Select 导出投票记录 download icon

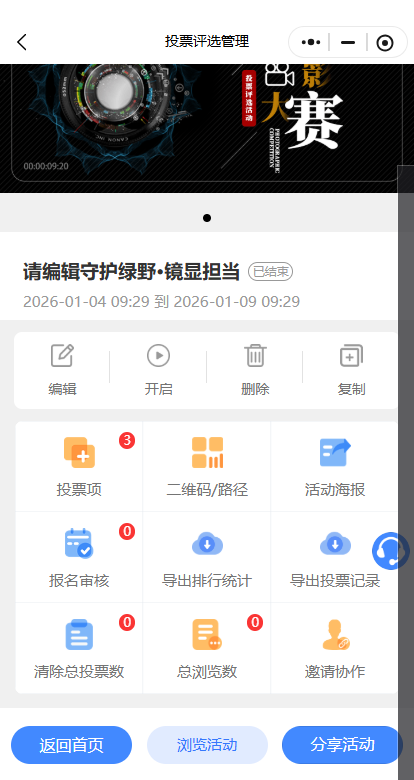335,544
